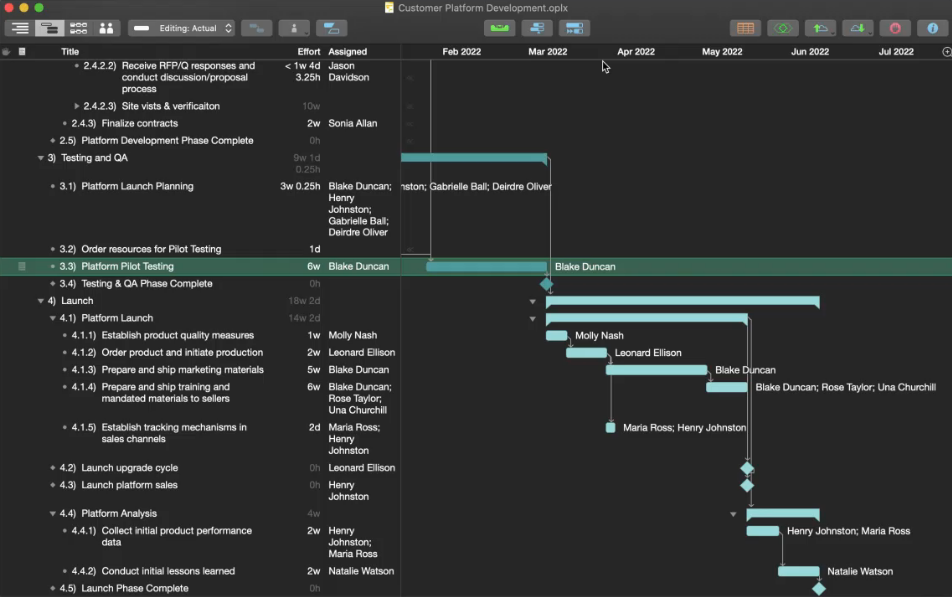Viewport: 952px width, 597px height.
Task: Select the Leonard Ellison production task bar
Action: coord(586,352)
